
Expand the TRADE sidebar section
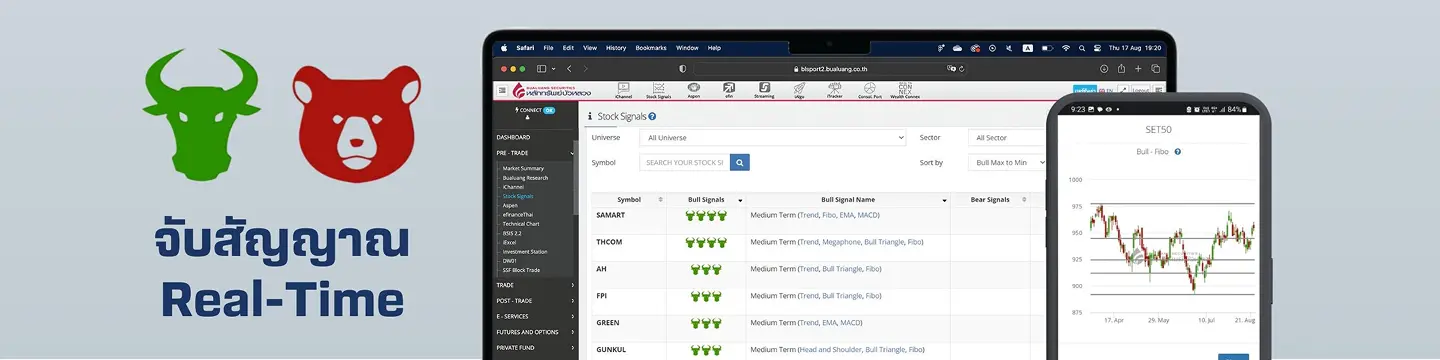pos(536,285)
